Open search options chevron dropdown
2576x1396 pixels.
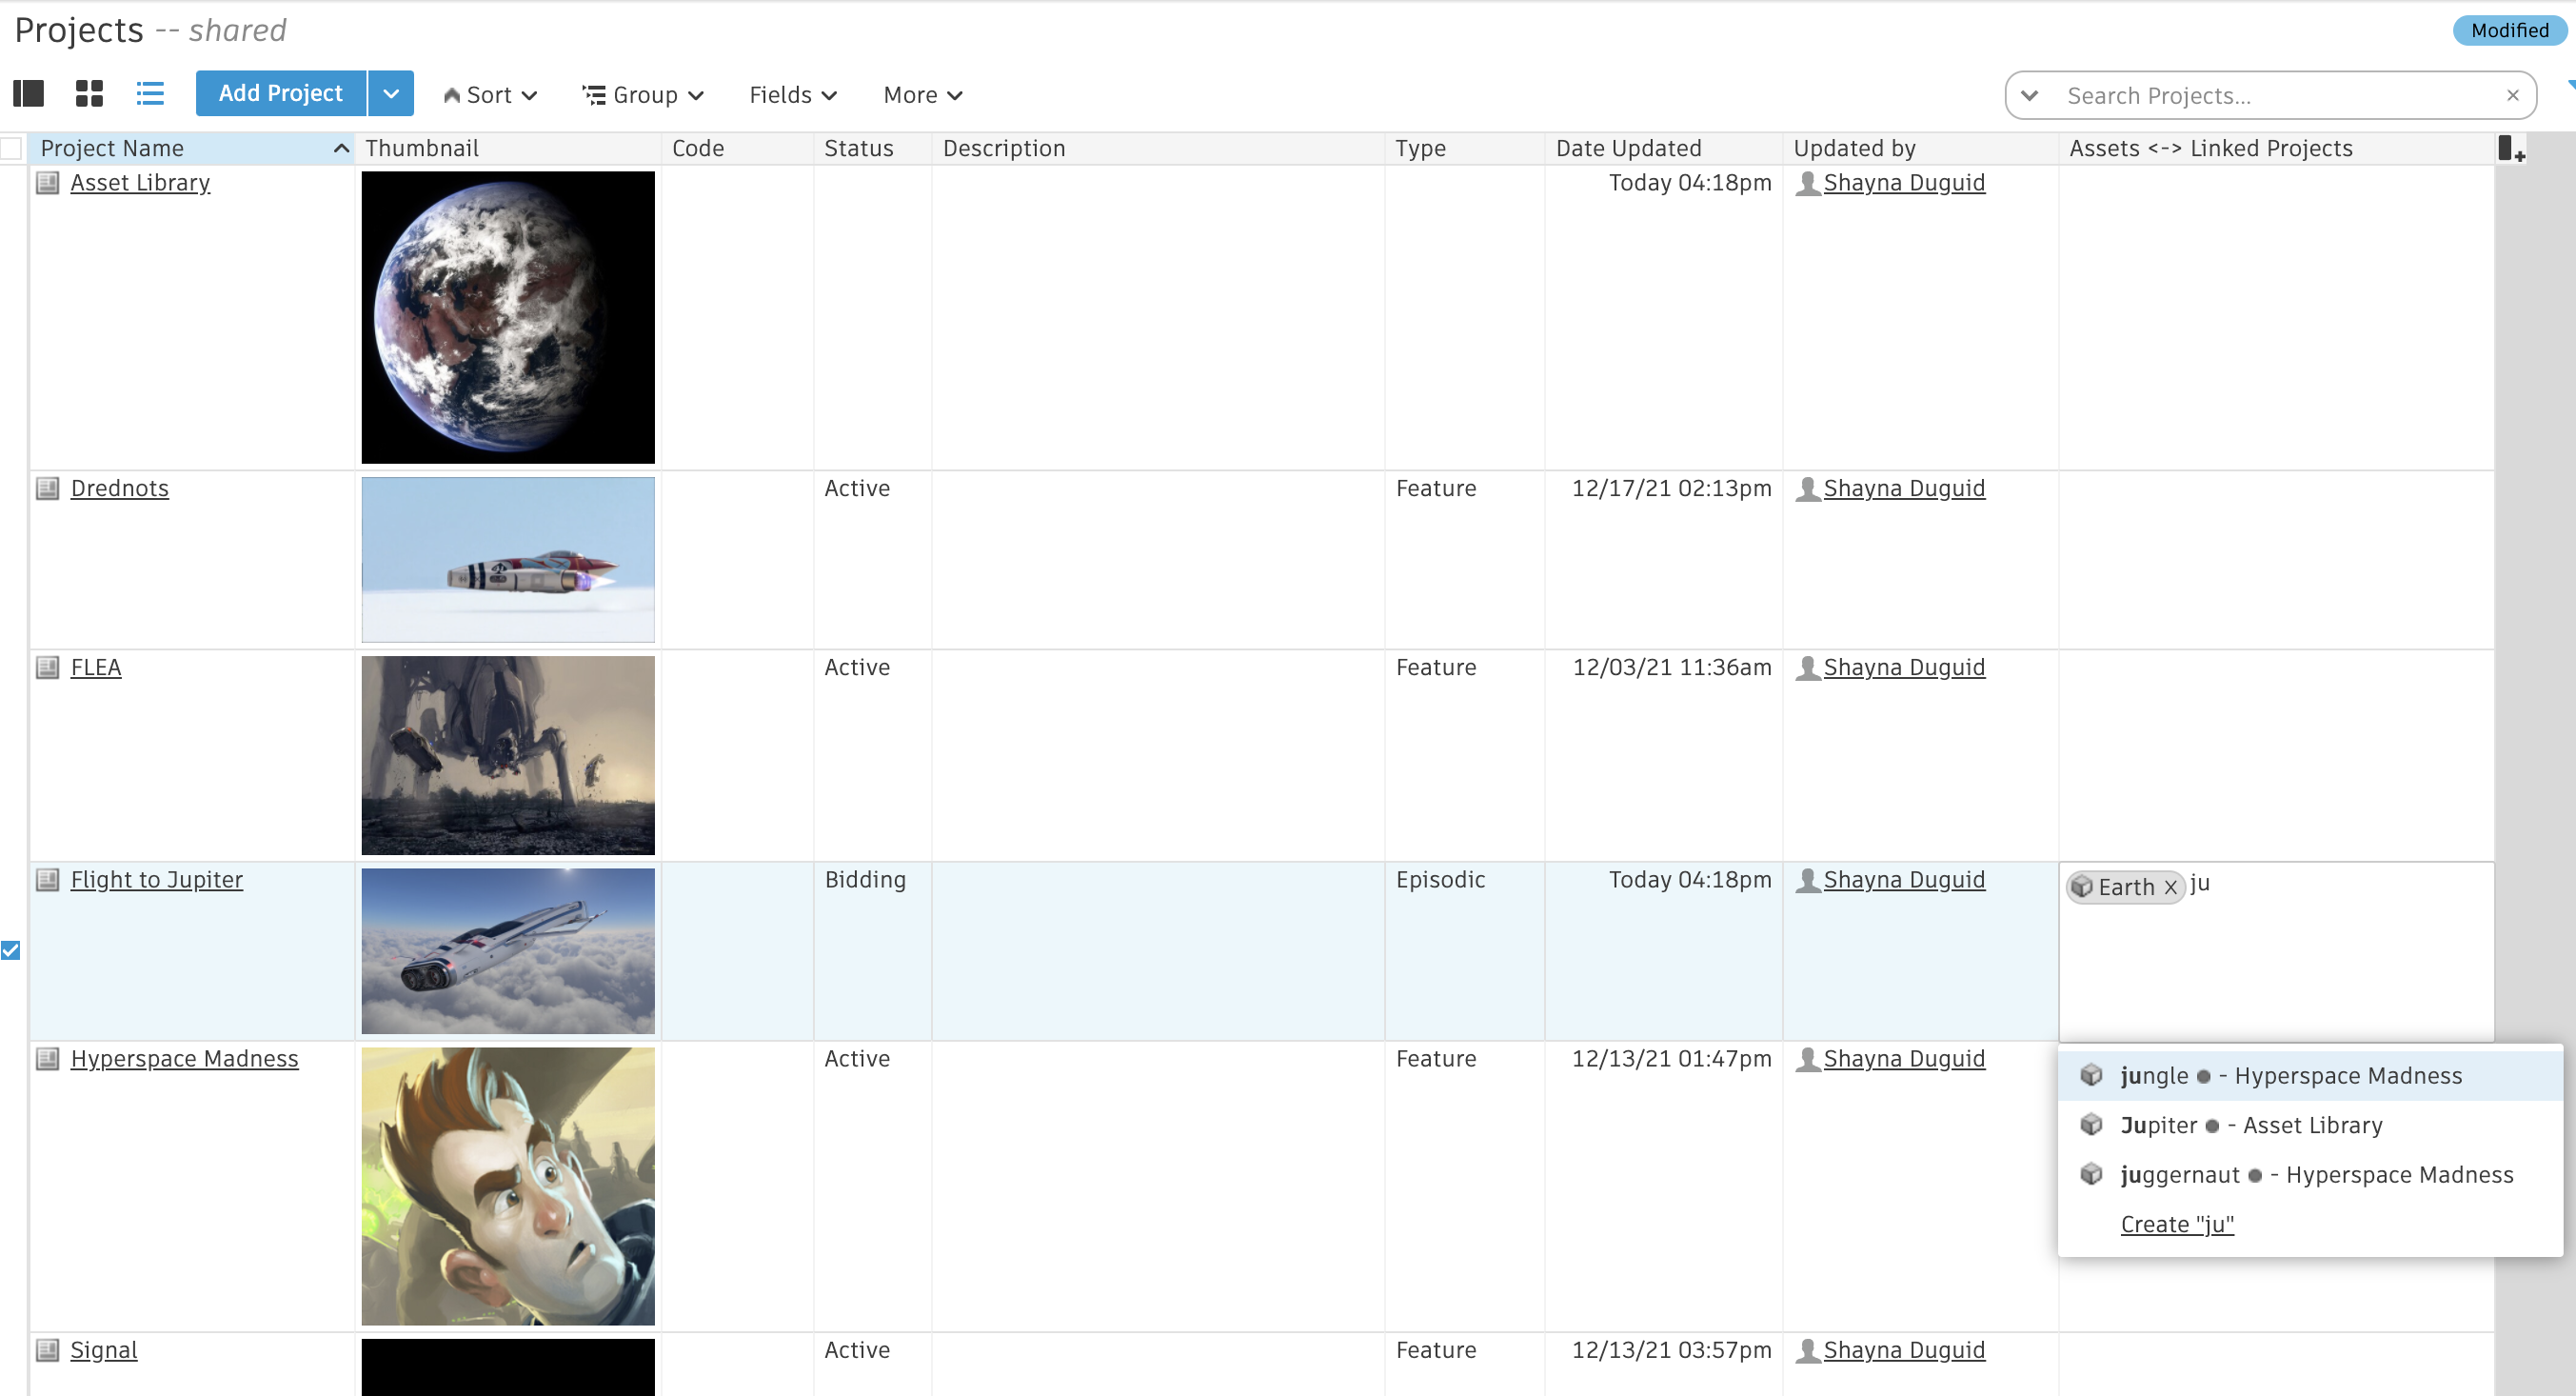point(2029,96)
